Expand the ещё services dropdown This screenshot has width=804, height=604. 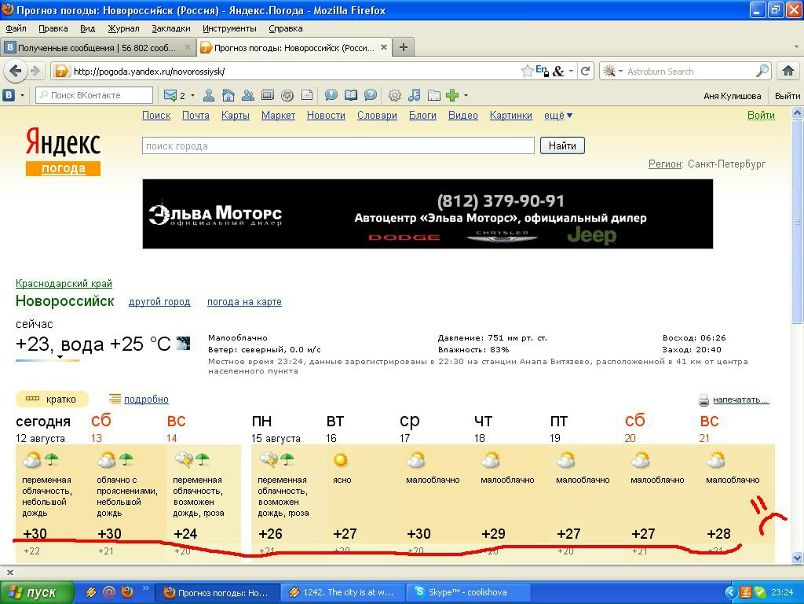coord(558,116)
